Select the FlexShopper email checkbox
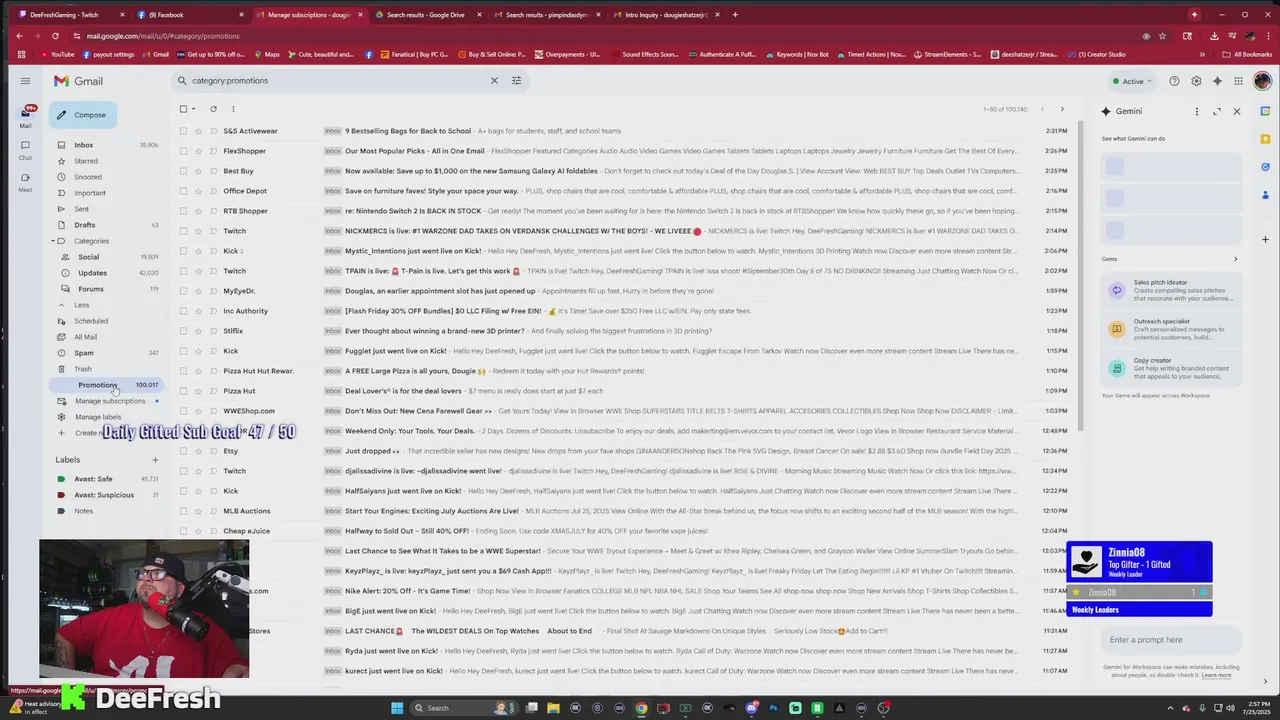The width and height of the screenshot is (1280, 720). tap(183, 151)
